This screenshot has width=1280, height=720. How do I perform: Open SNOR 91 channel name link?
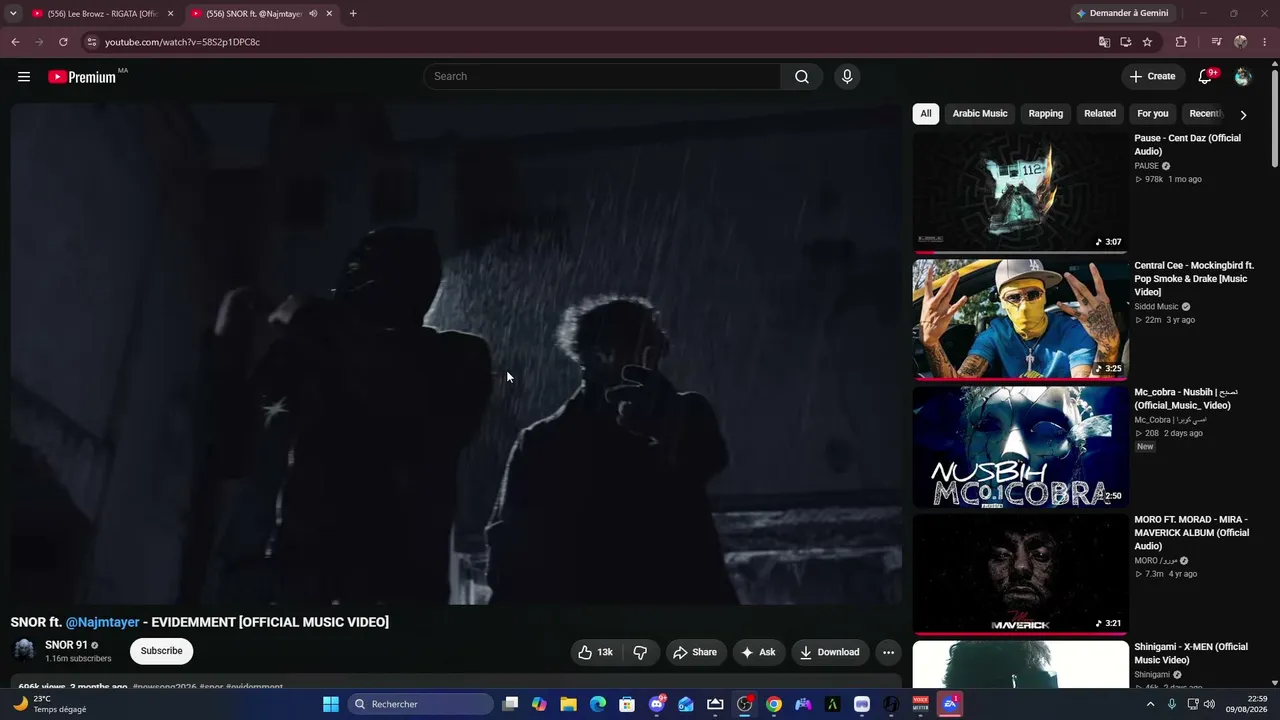[66, 645]
